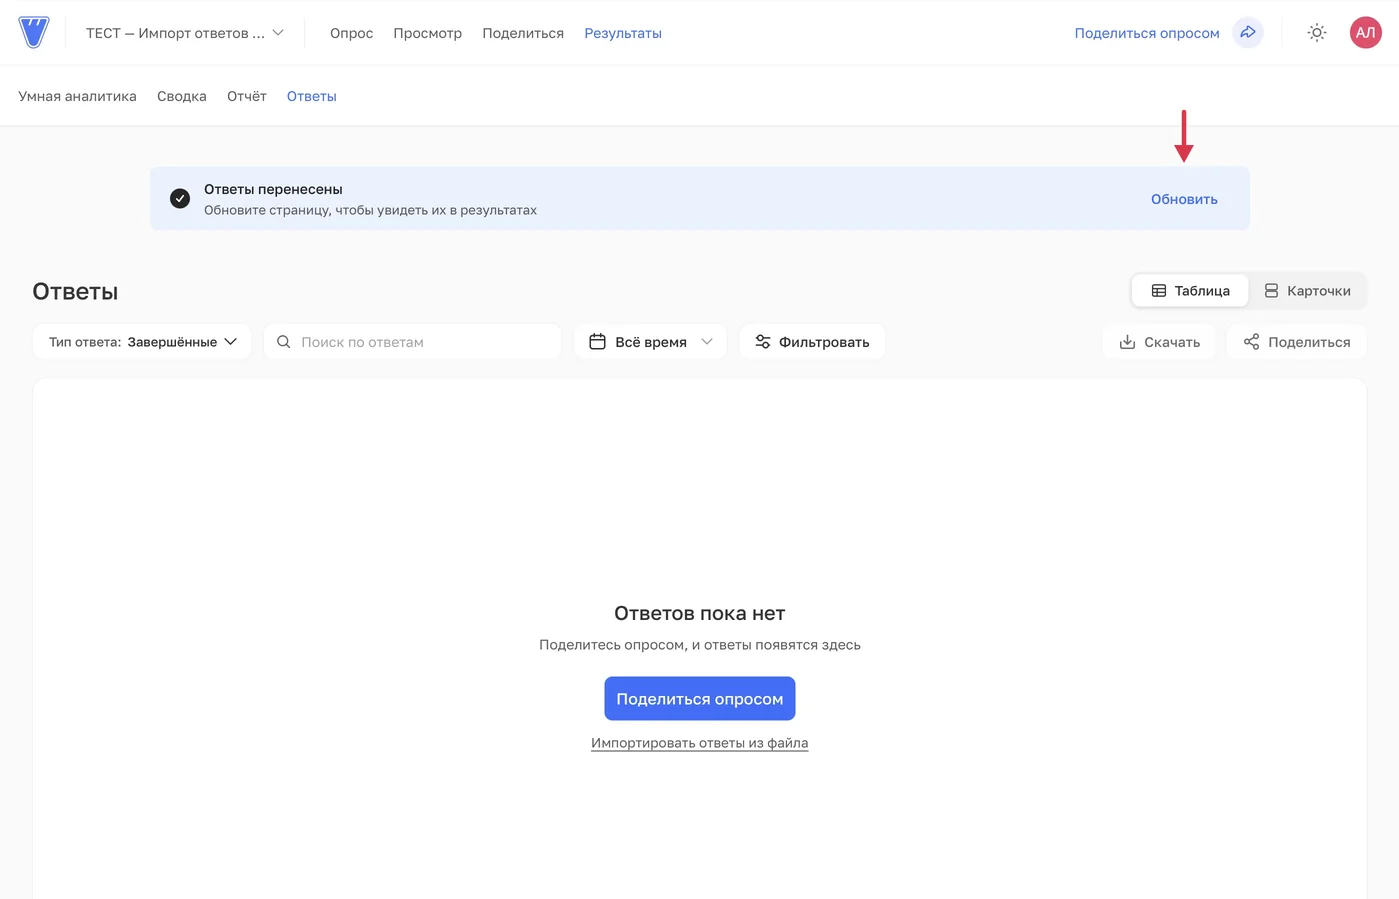The image size is (1399, 899).
Task: Open the Отчёт subtab
Action: (247, 96)
